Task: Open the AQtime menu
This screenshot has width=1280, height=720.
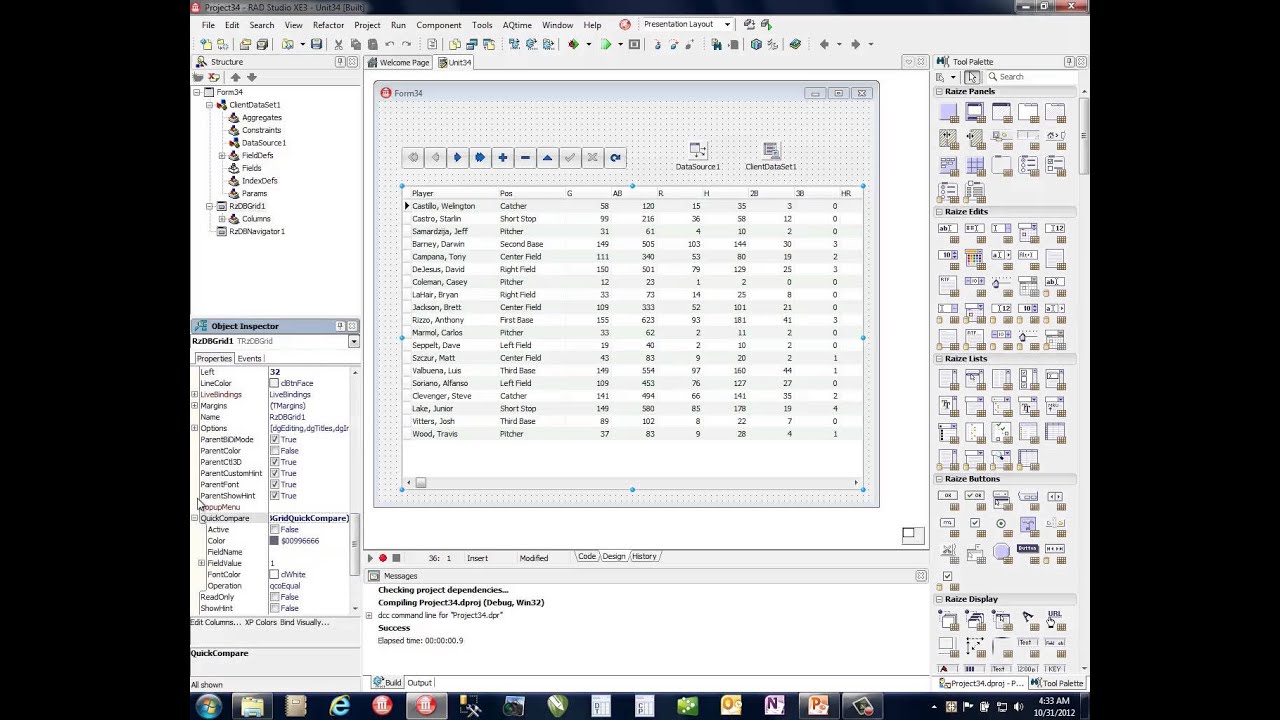Action: click(x=517, y=25)
